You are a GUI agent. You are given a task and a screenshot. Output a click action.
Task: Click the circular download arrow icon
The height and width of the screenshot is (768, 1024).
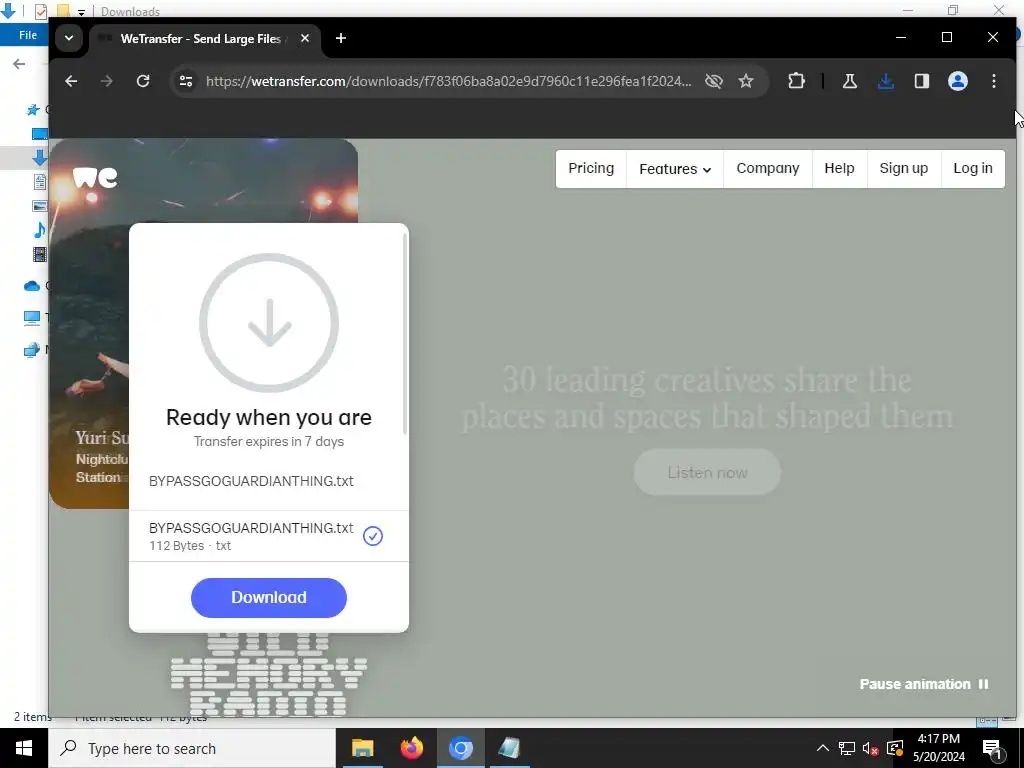269,323
